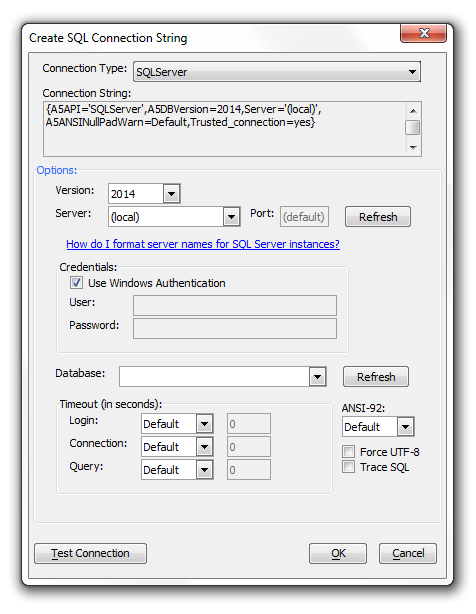The image size is (476, 614).
Task: Open the Connection Type dropdown
Action: (277, 72)
